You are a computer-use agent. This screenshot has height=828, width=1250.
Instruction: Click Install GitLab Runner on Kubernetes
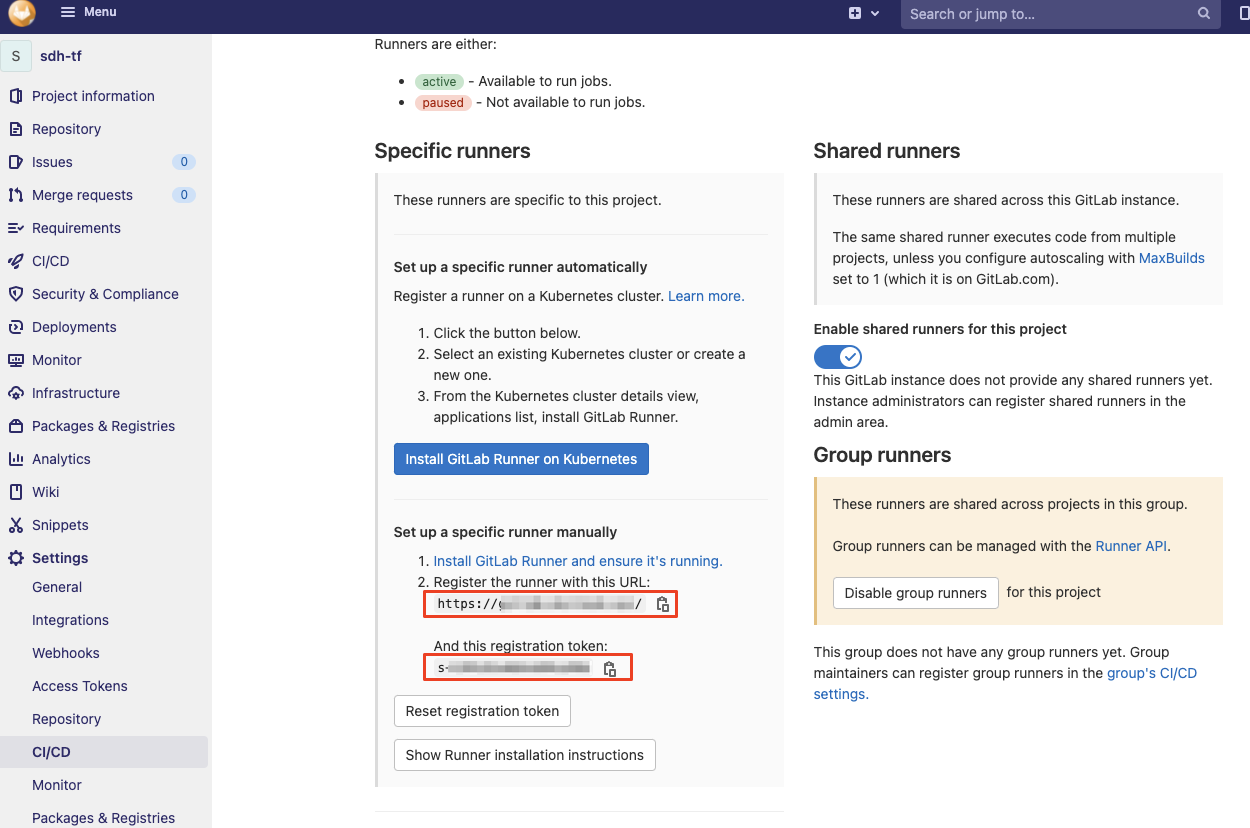521,459
